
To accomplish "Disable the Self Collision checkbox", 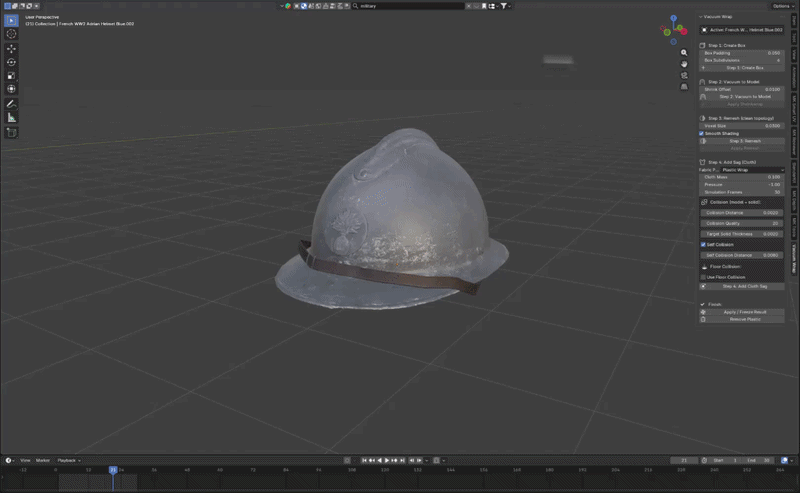I will click(x=703, y=244).
